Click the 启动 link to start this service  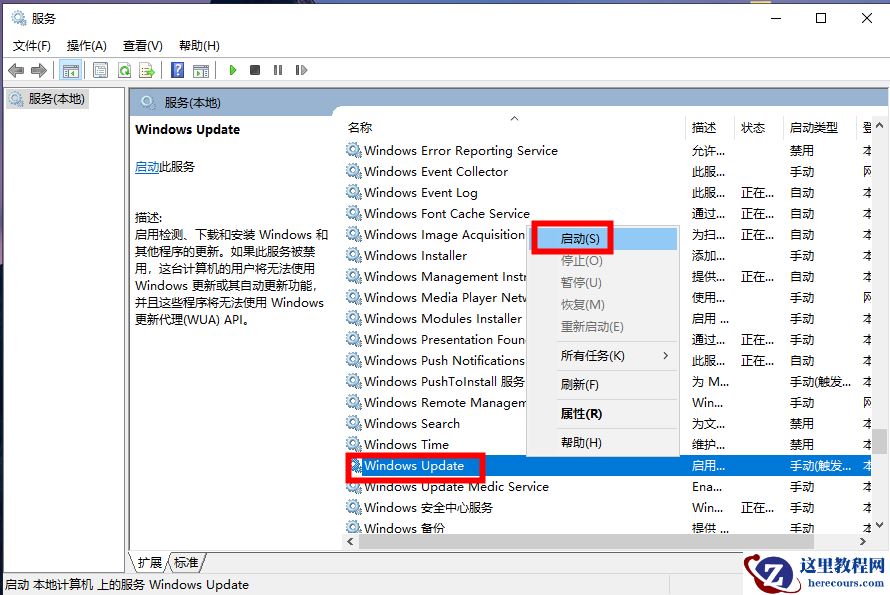click(146, 165)
